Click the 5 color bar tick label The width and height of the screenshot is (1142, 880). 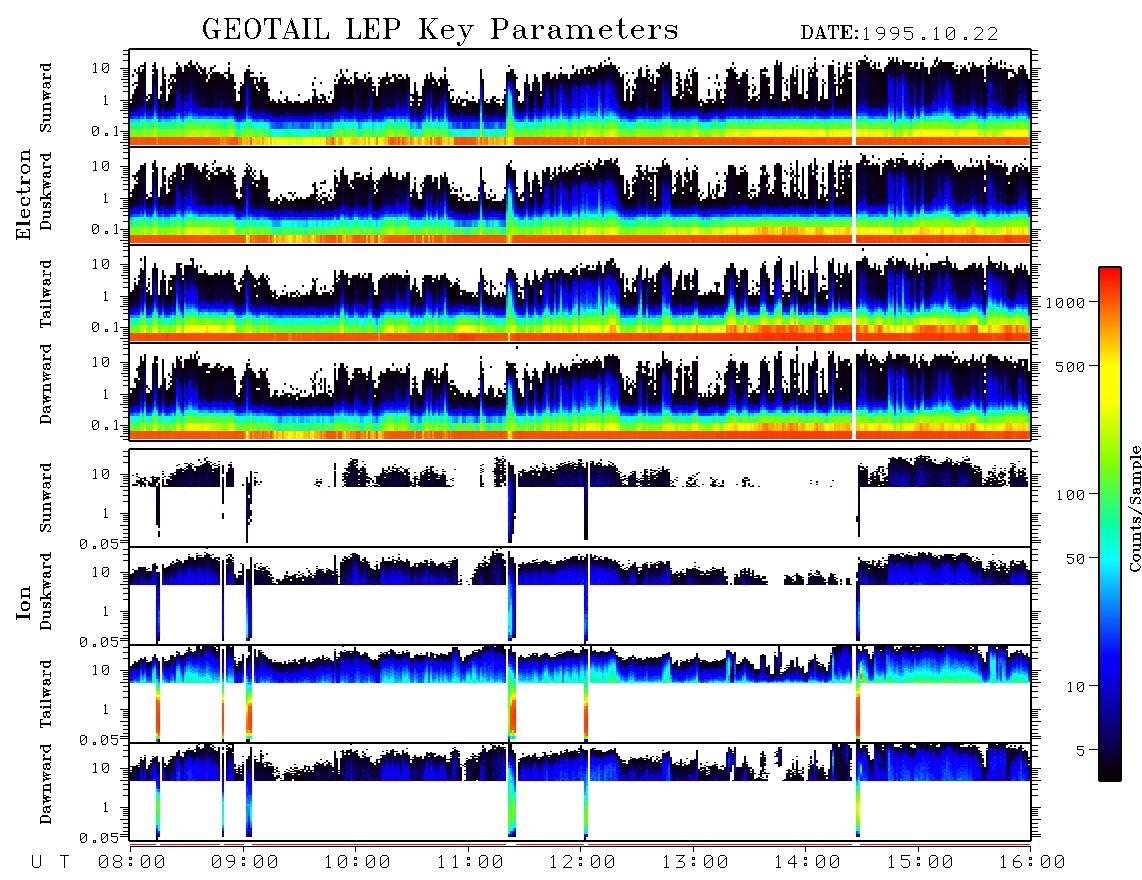1081,751
